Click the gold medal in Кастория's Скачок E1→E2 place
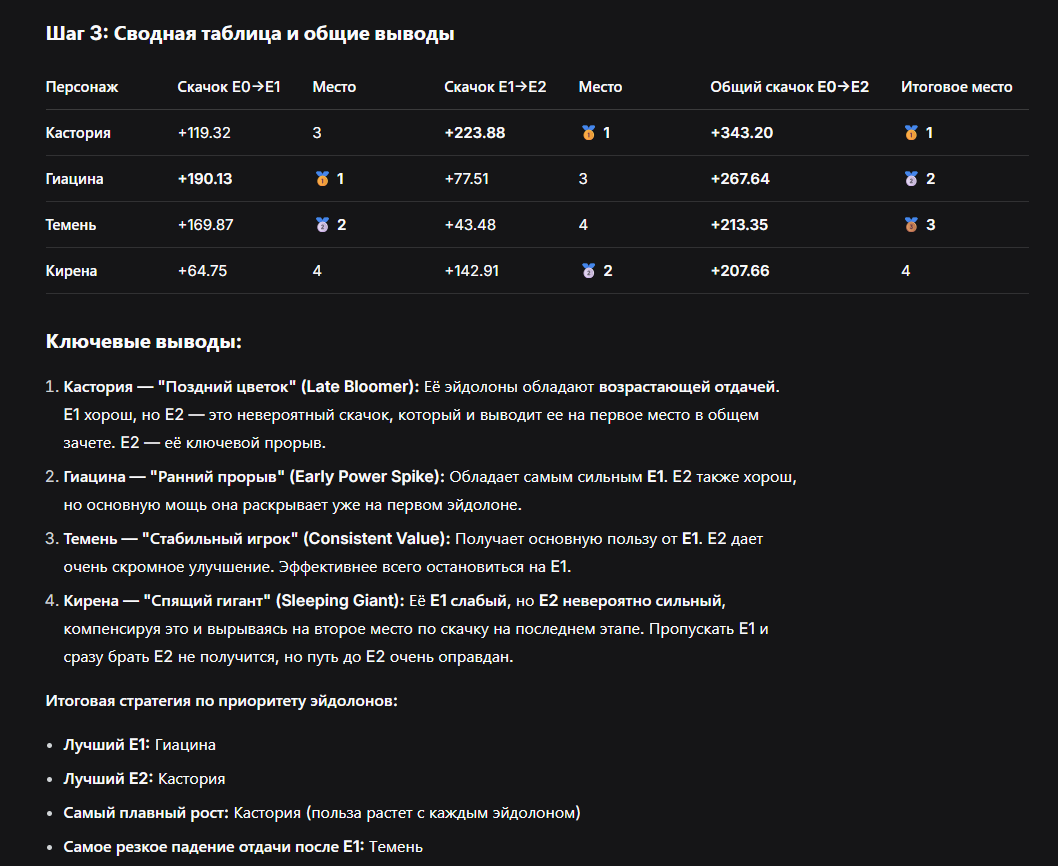This screenshot has height=866, width=1058. 588,133
